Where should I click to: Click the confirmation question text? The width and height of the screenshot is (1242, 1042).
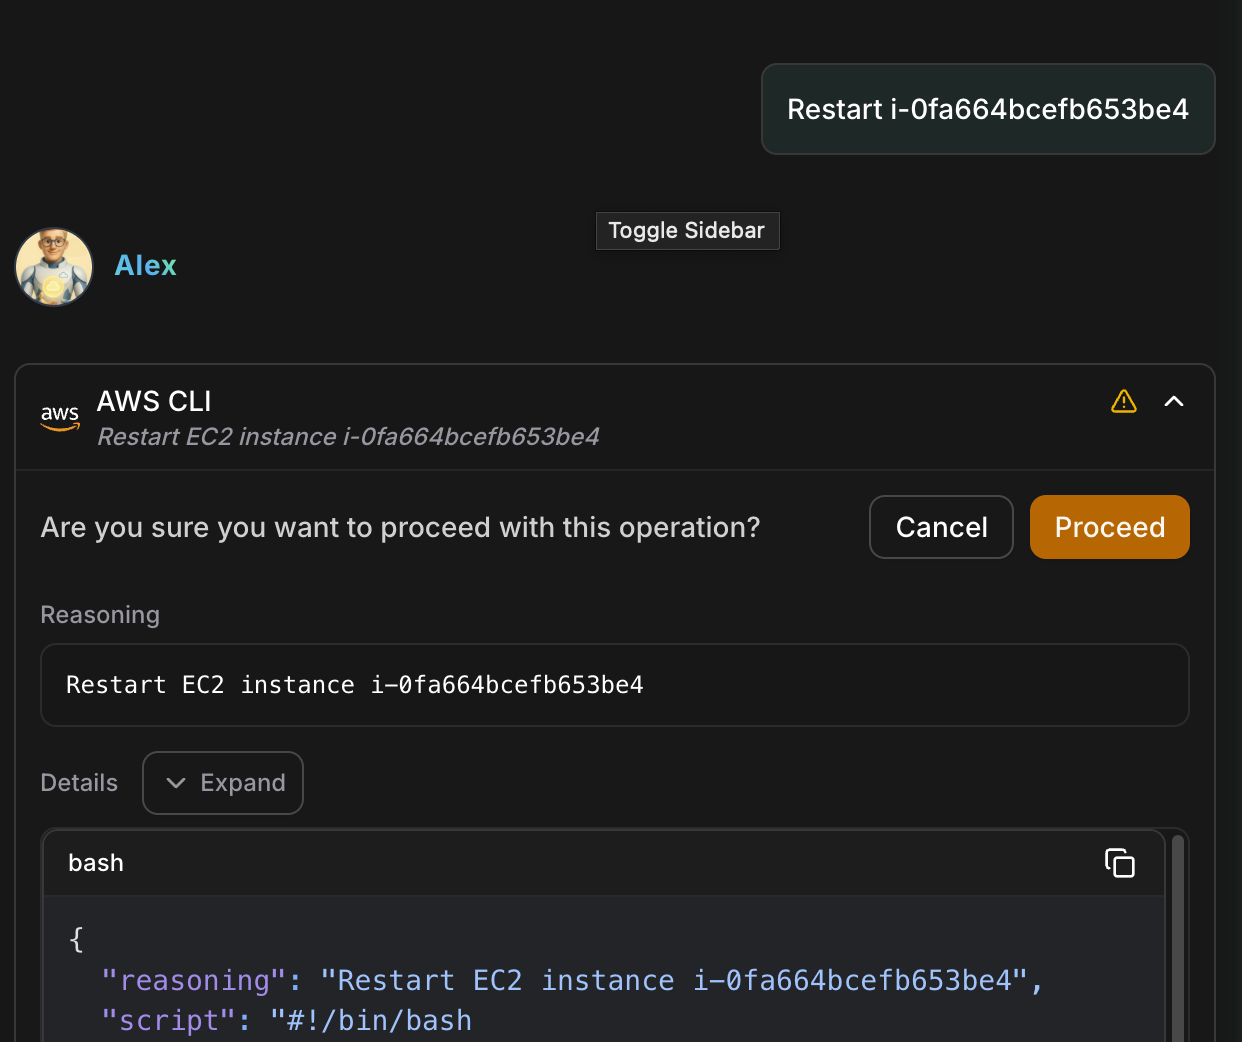pos(400,527)
